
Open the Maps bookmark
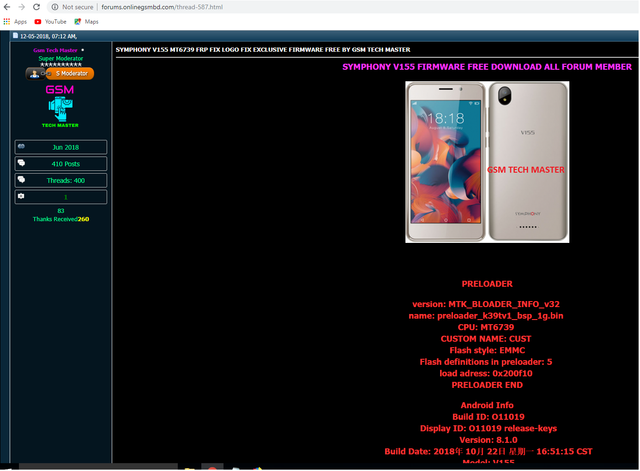click(x=86, y=22)
